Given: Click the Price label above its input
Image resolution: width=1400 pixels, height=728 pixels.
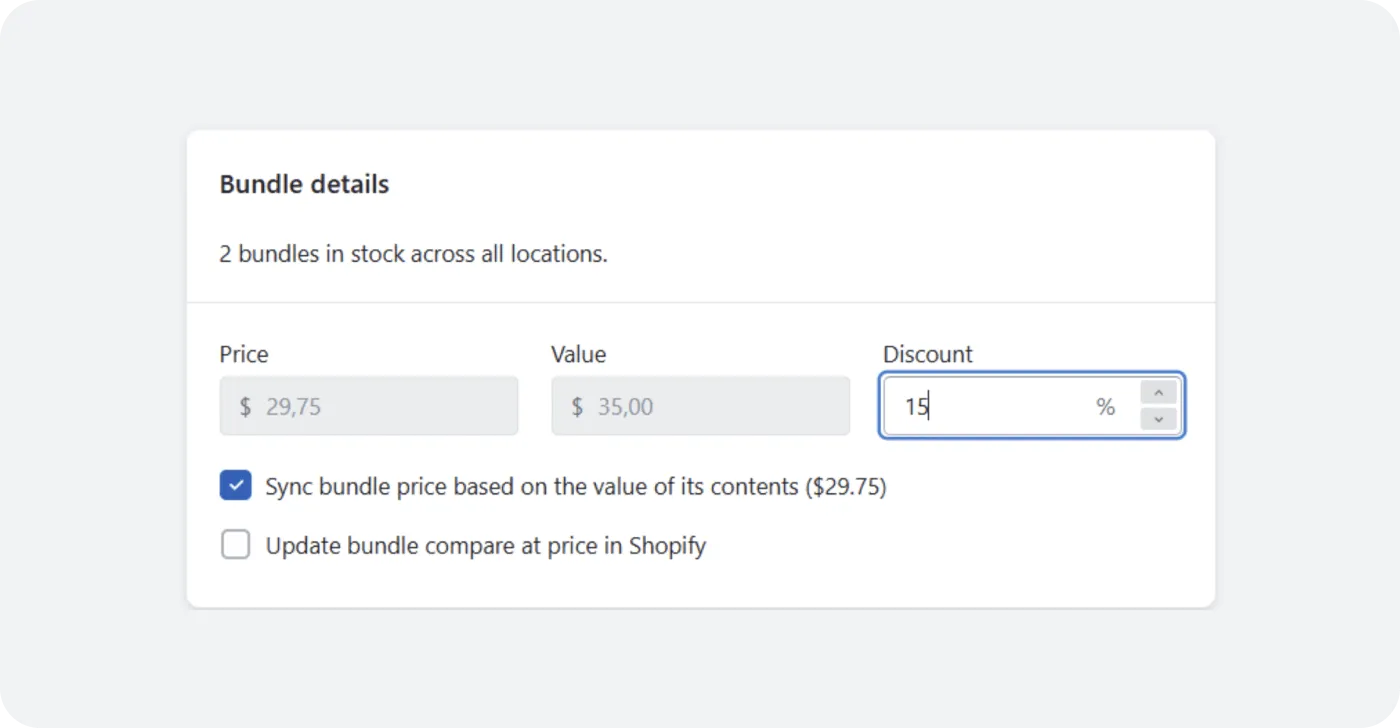Looking at the screenshot, I should 243,354.
